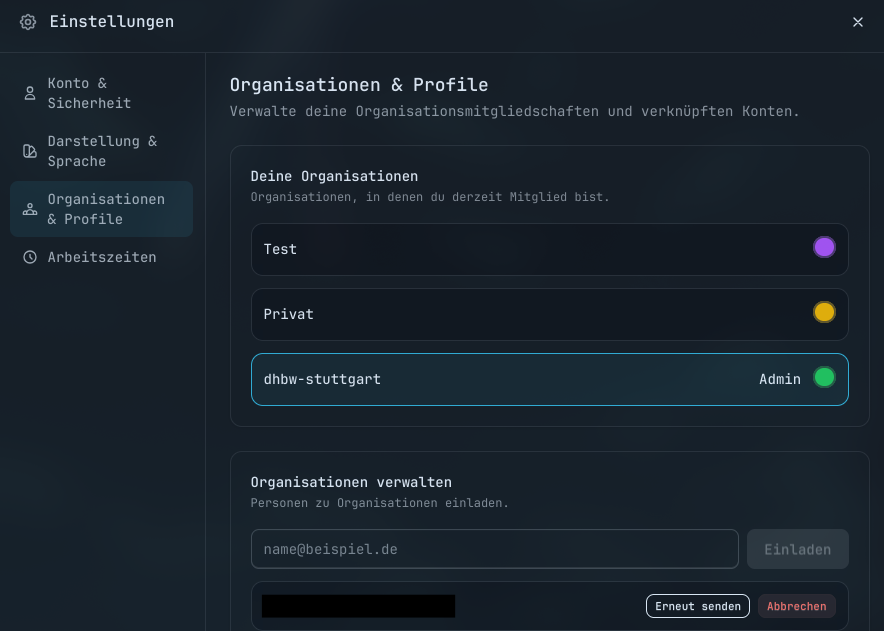Image resolution: width=884 pixels, height=631 pixels.
Task: Select the Privat organisation row
Action: click(x=550, y=314)
